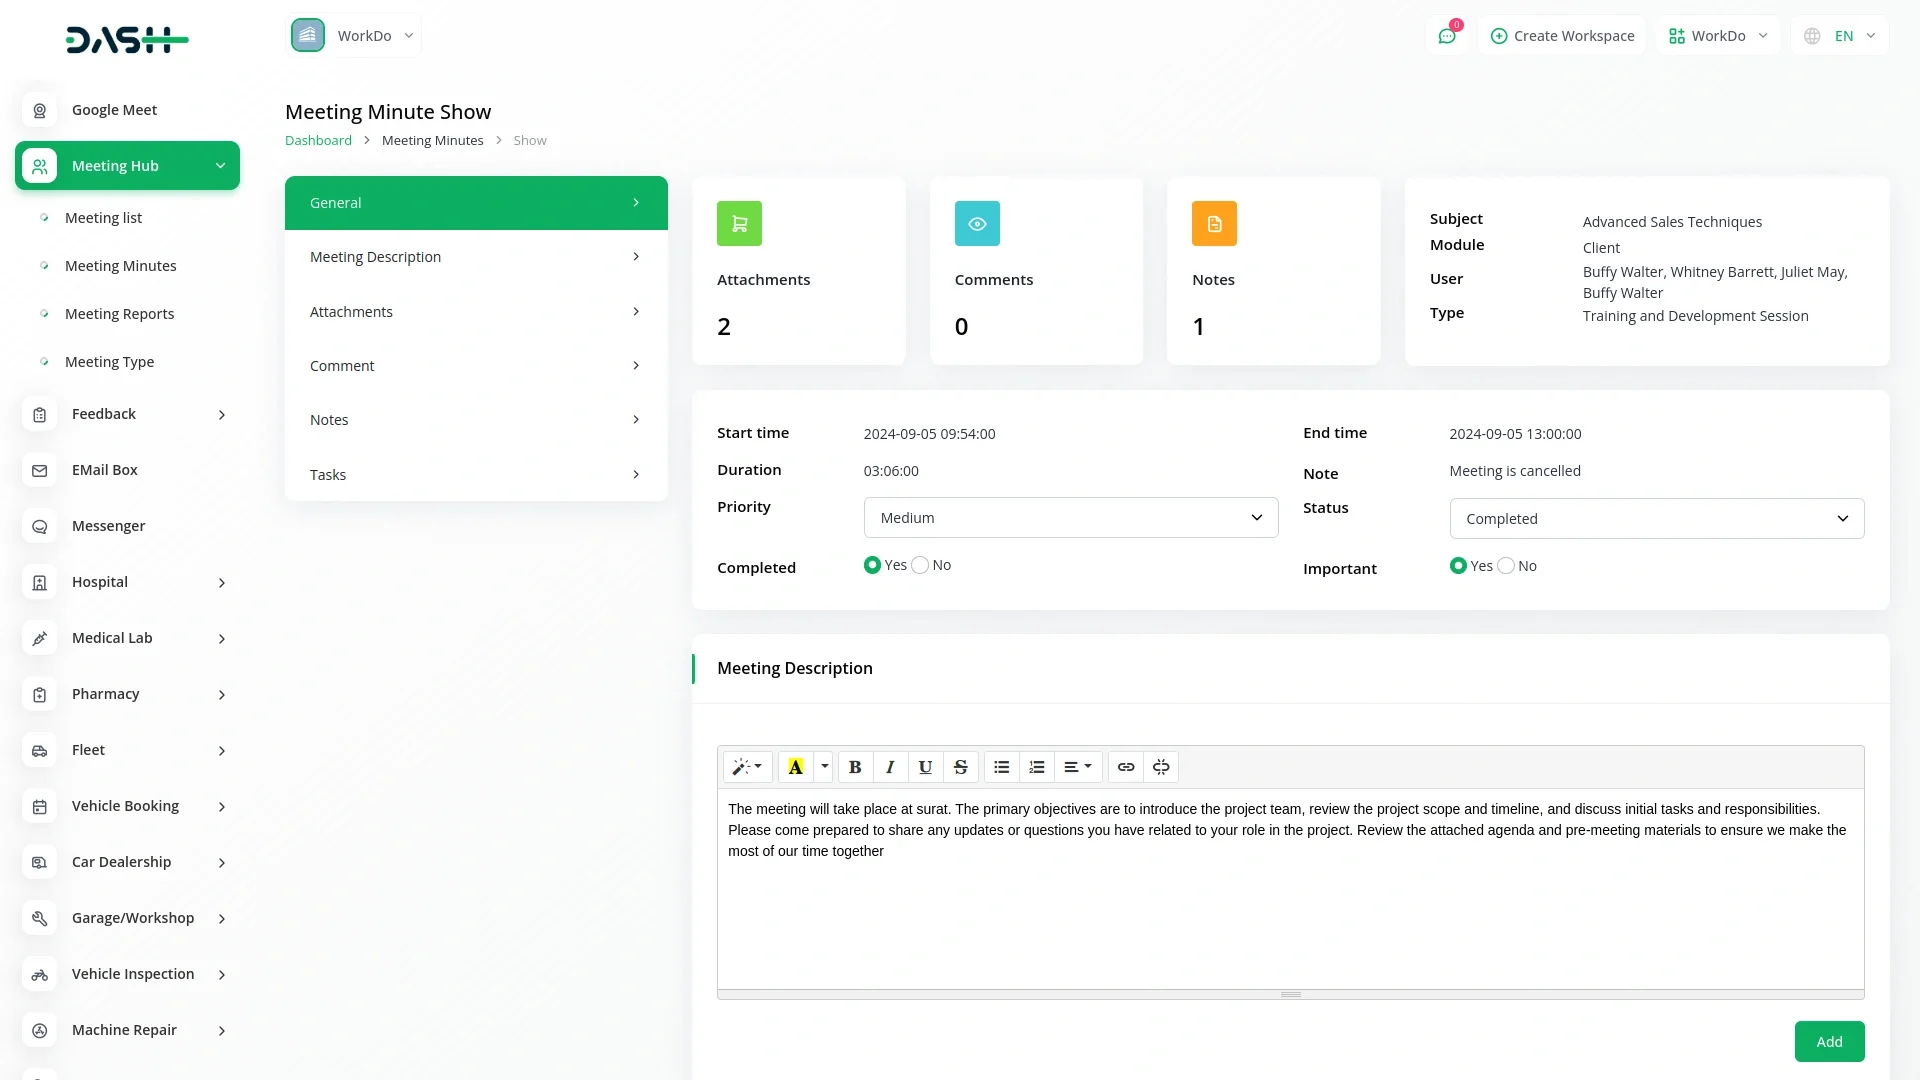The height and width of the screenshot is (1080, 1920).
Task: Click the unordered list icon
Action: coord(1001,767)
